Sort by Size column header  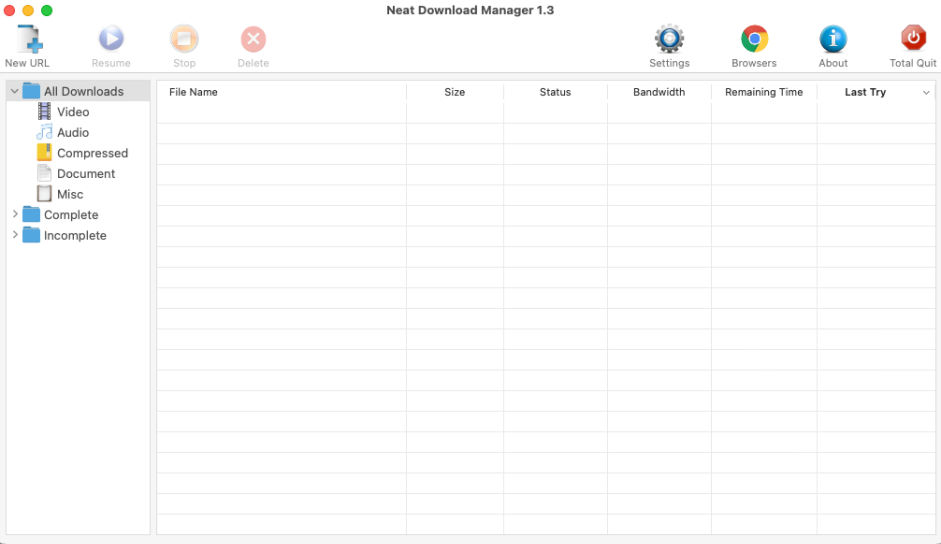(455, 92)
